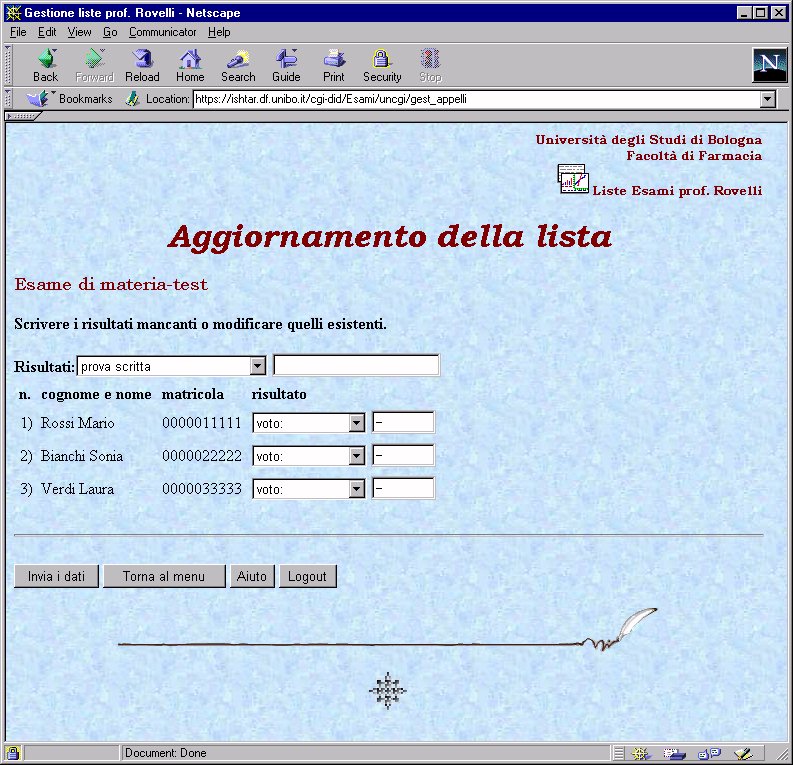This screenshot has height=765, width=793.
Task: Click the 'Esame di materia-test' heading
Action: point(111,284)
